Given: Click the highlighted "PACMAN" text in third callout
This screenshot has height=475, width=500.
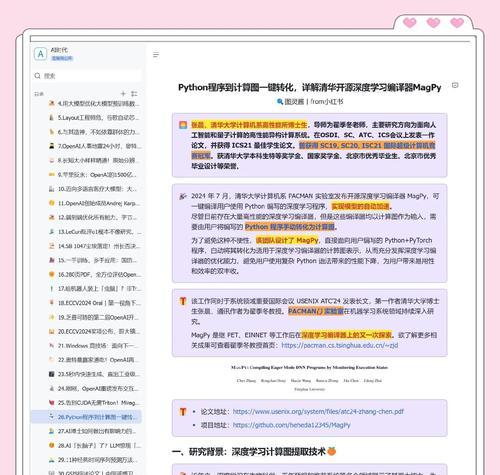Looking at the screenshot, I should tap(316, 311).
